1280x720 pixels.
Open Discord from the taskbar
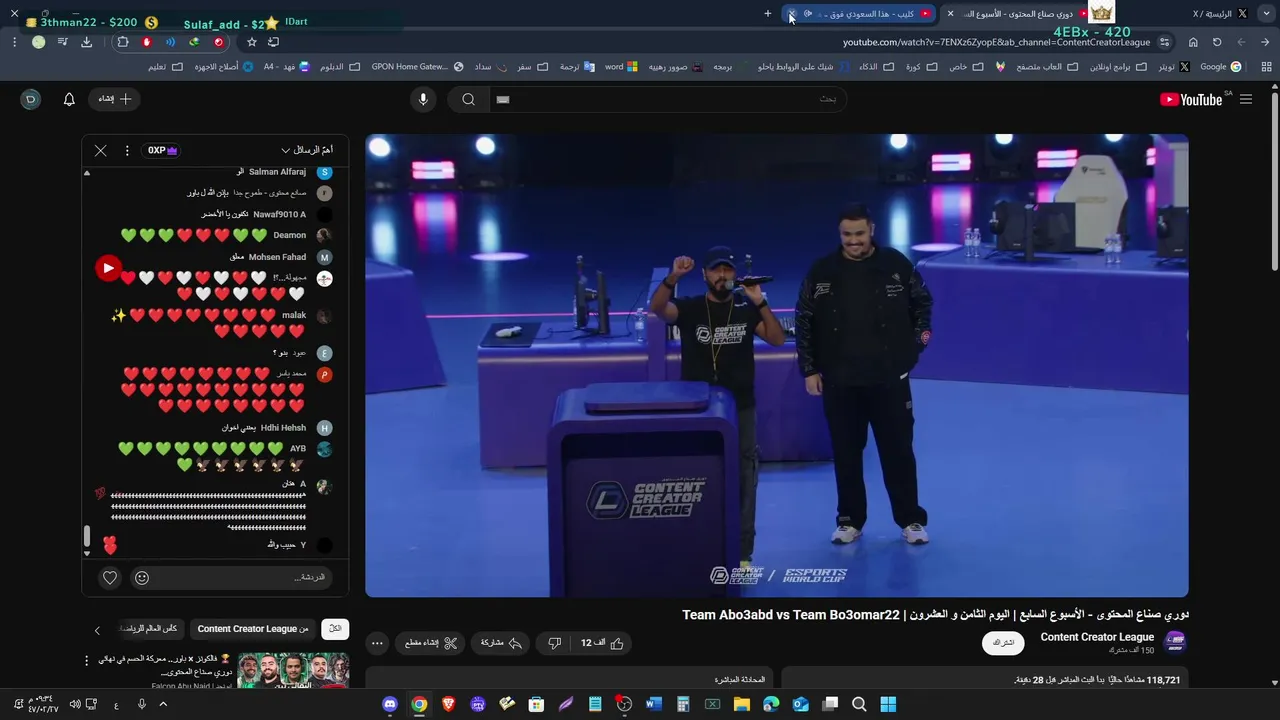pyautogui.click(x=390, y=704)
